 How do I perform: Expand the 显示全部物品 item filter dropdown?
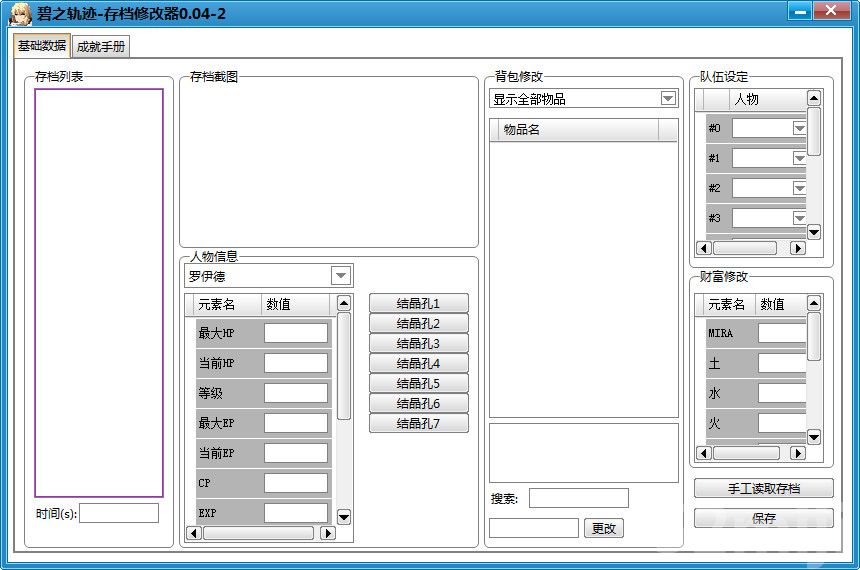pos(668,99)
